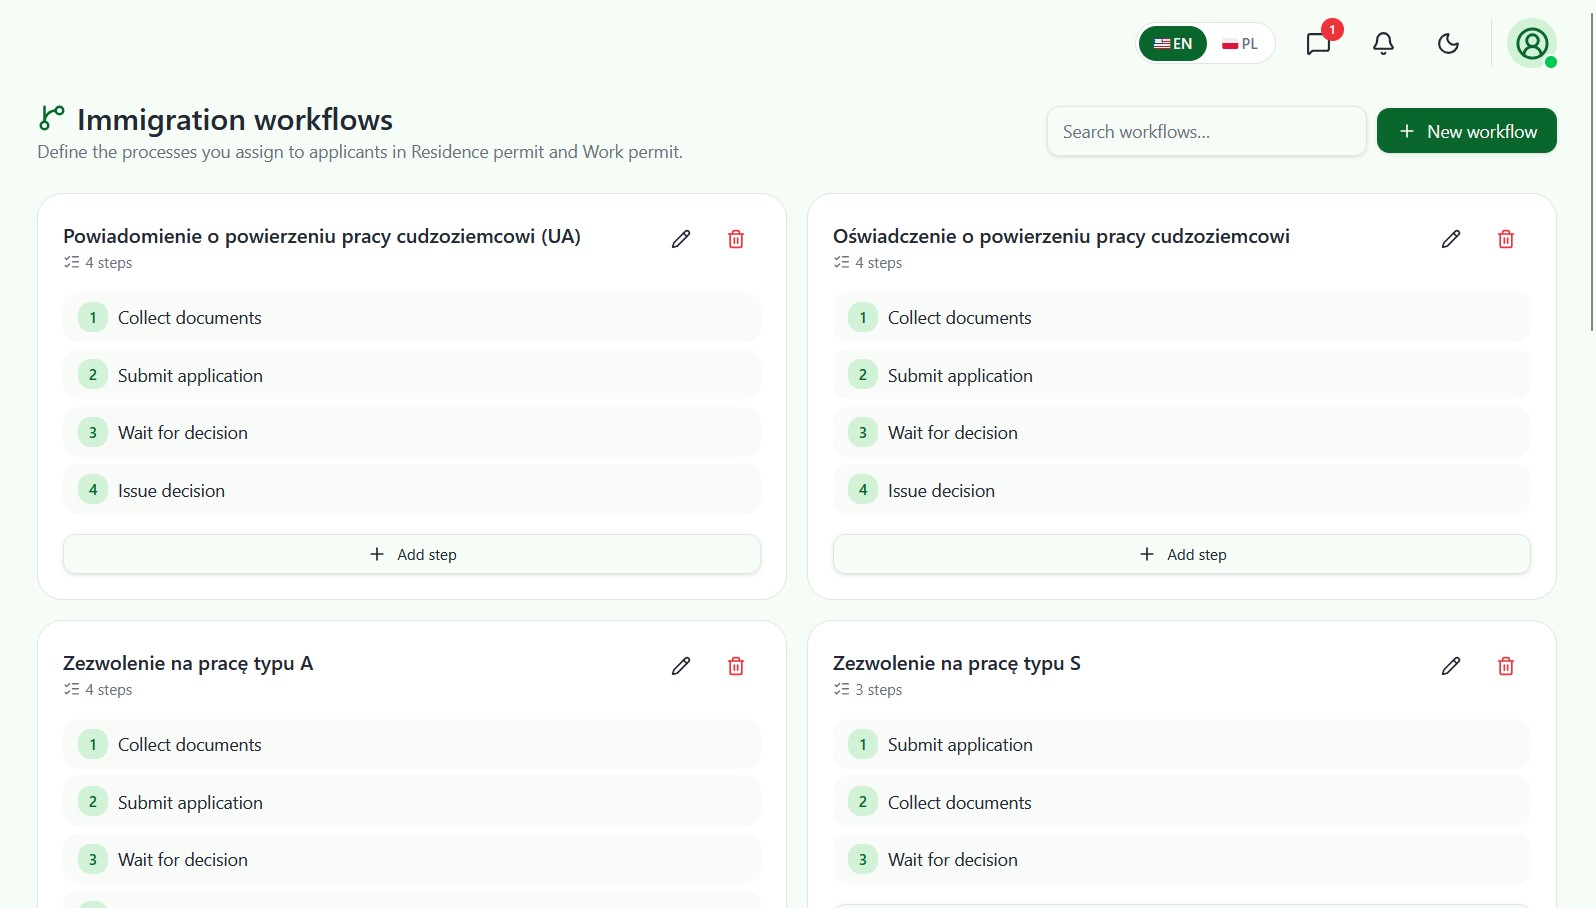Focus the Search workflows field

[x=1207, y=131]
